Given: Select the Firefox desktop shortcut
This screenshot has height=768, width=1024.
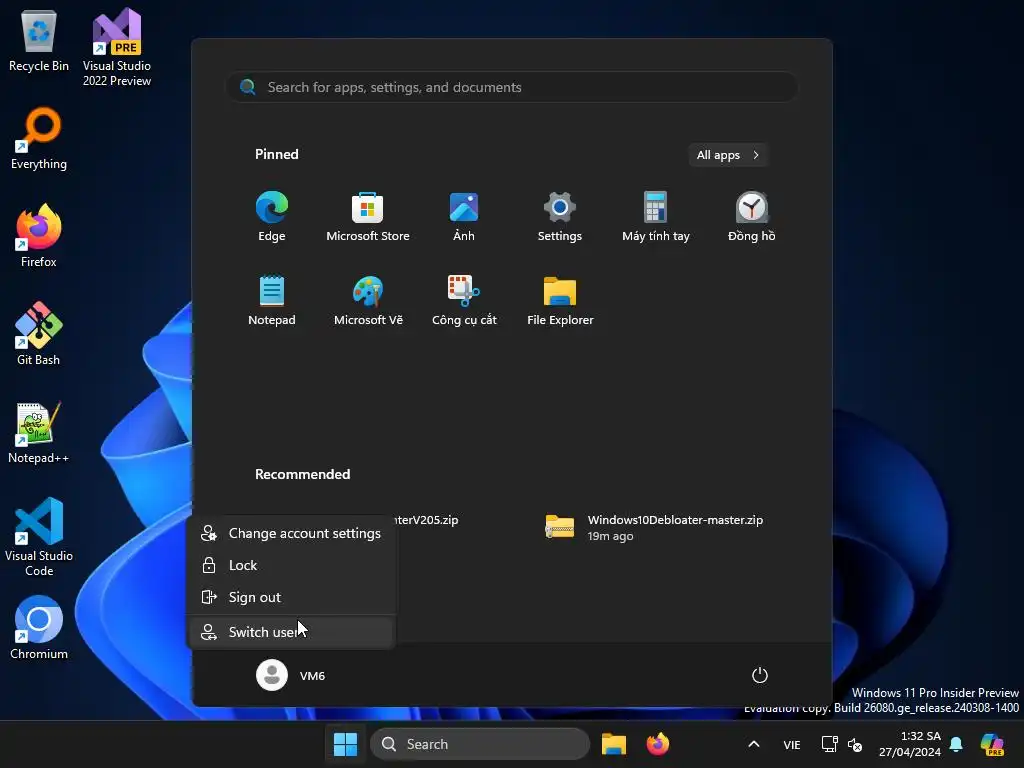Looking at the screenshot, I should (x=39, y=236).
